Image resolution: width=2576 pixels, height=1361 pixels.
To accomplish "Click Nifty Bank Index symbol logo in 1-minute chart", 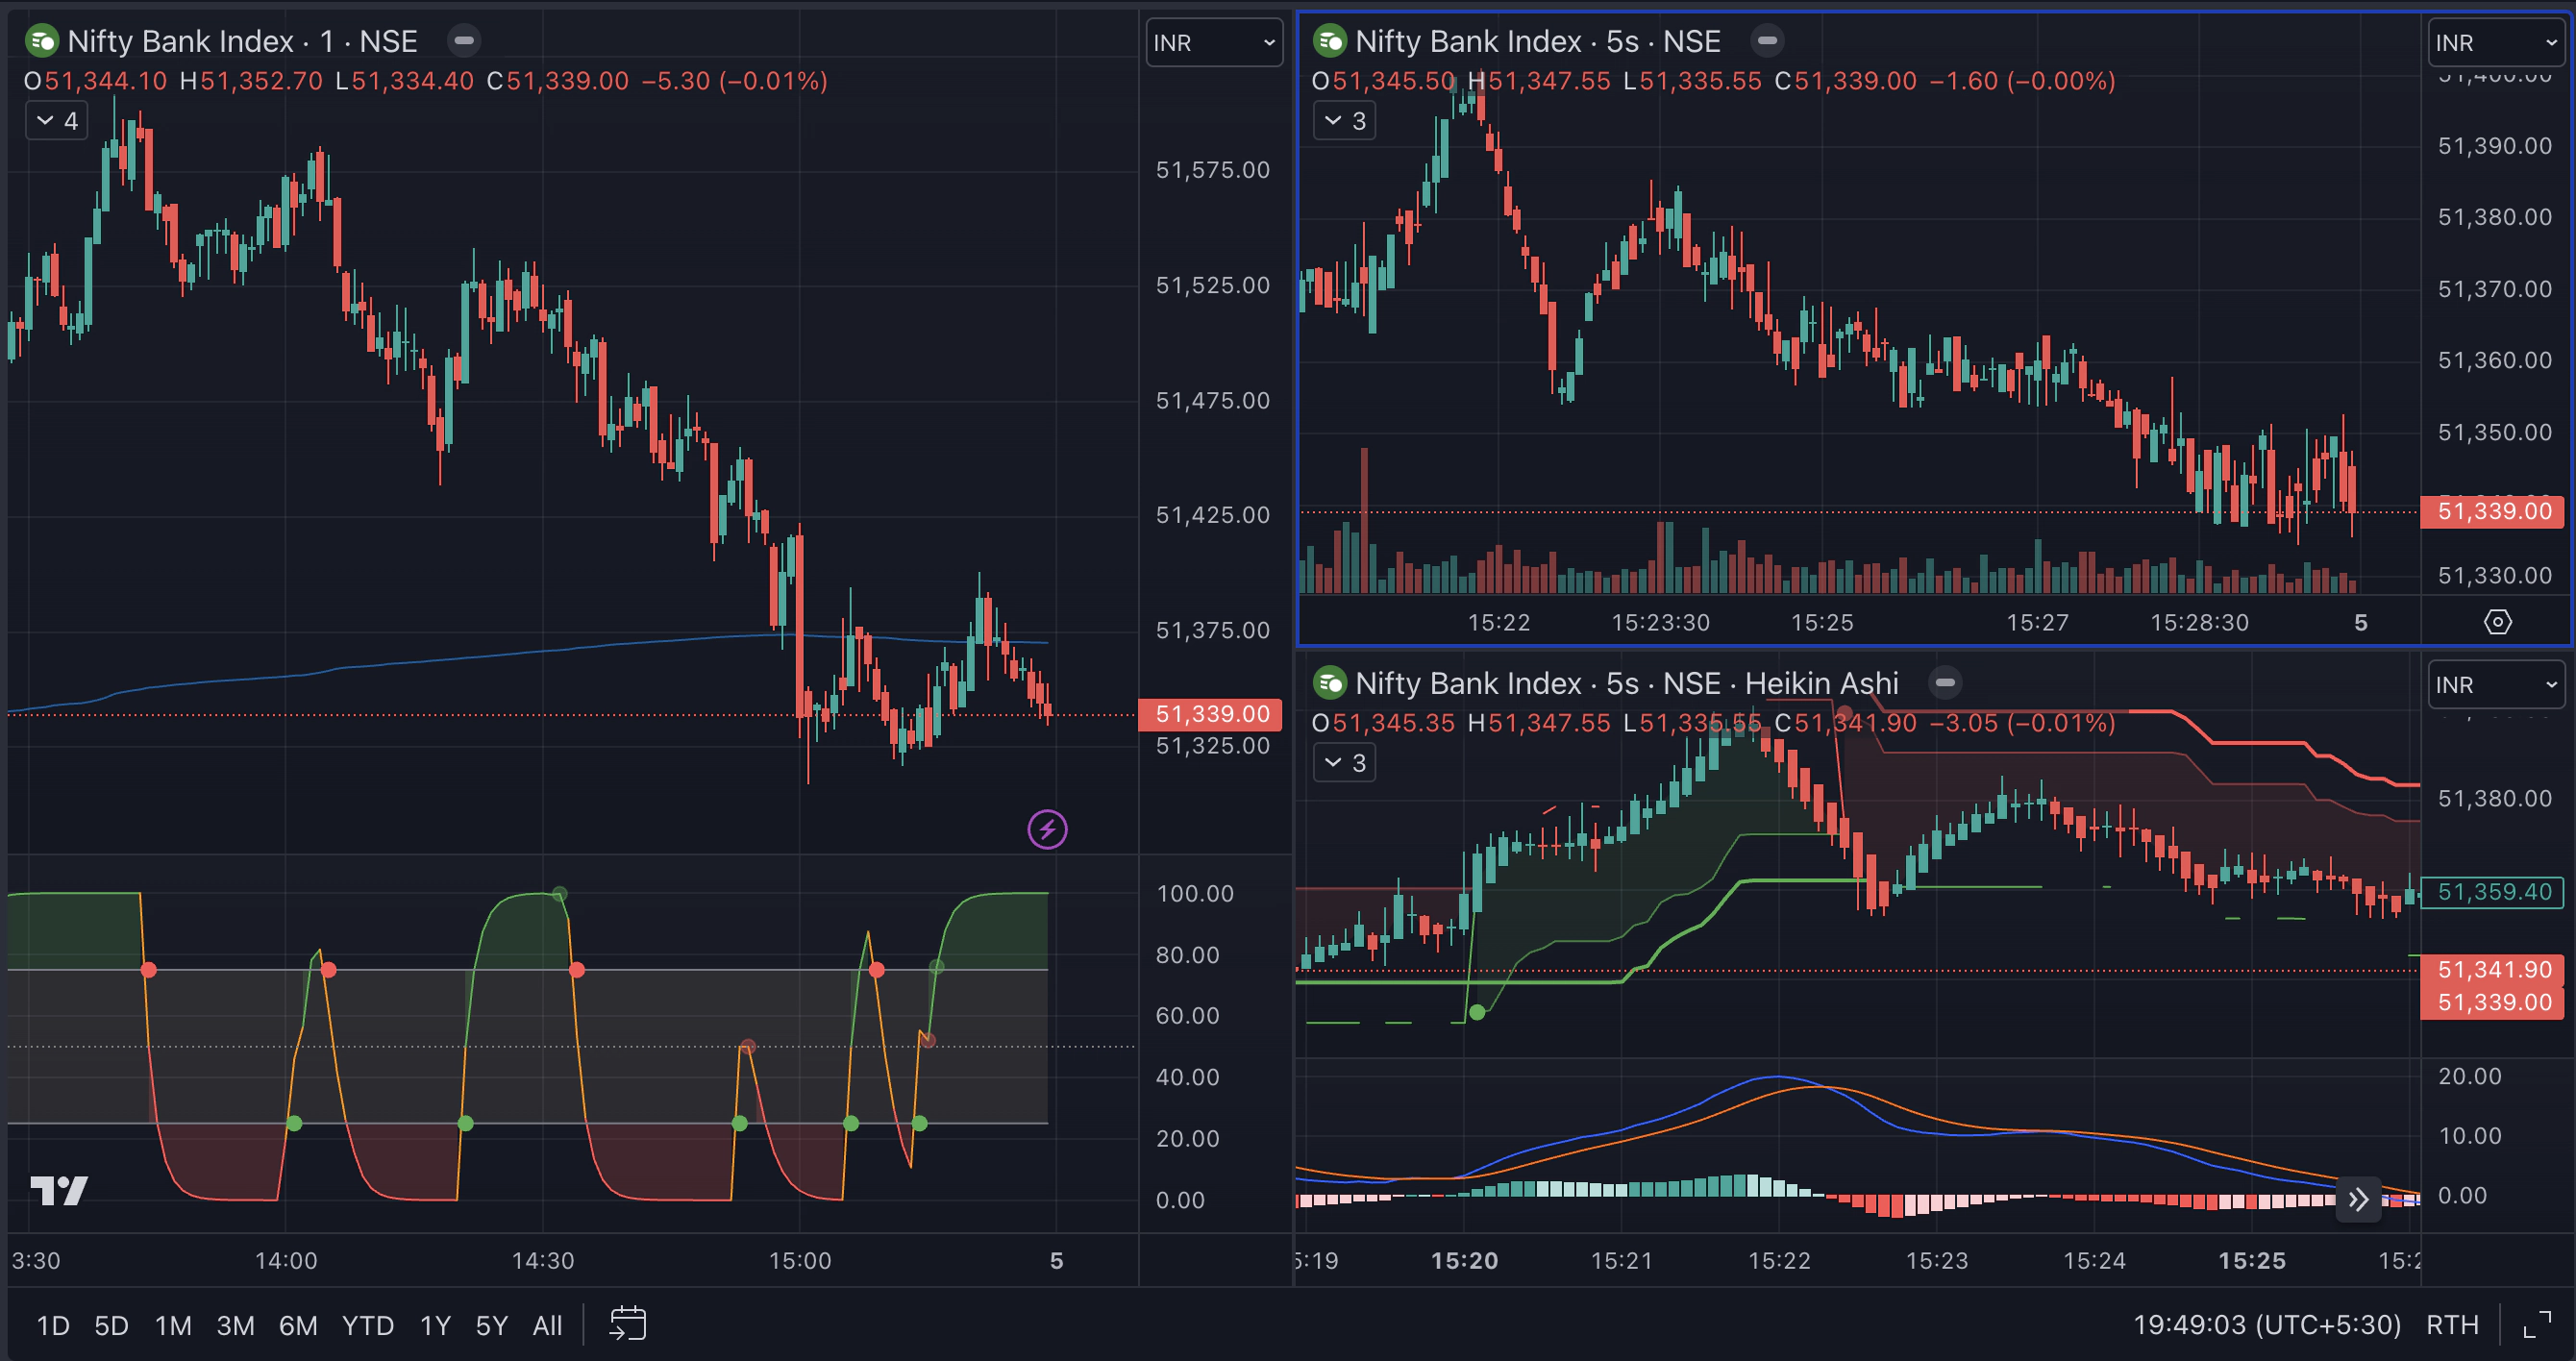I will pyautogui.click(x=42, y=41).
